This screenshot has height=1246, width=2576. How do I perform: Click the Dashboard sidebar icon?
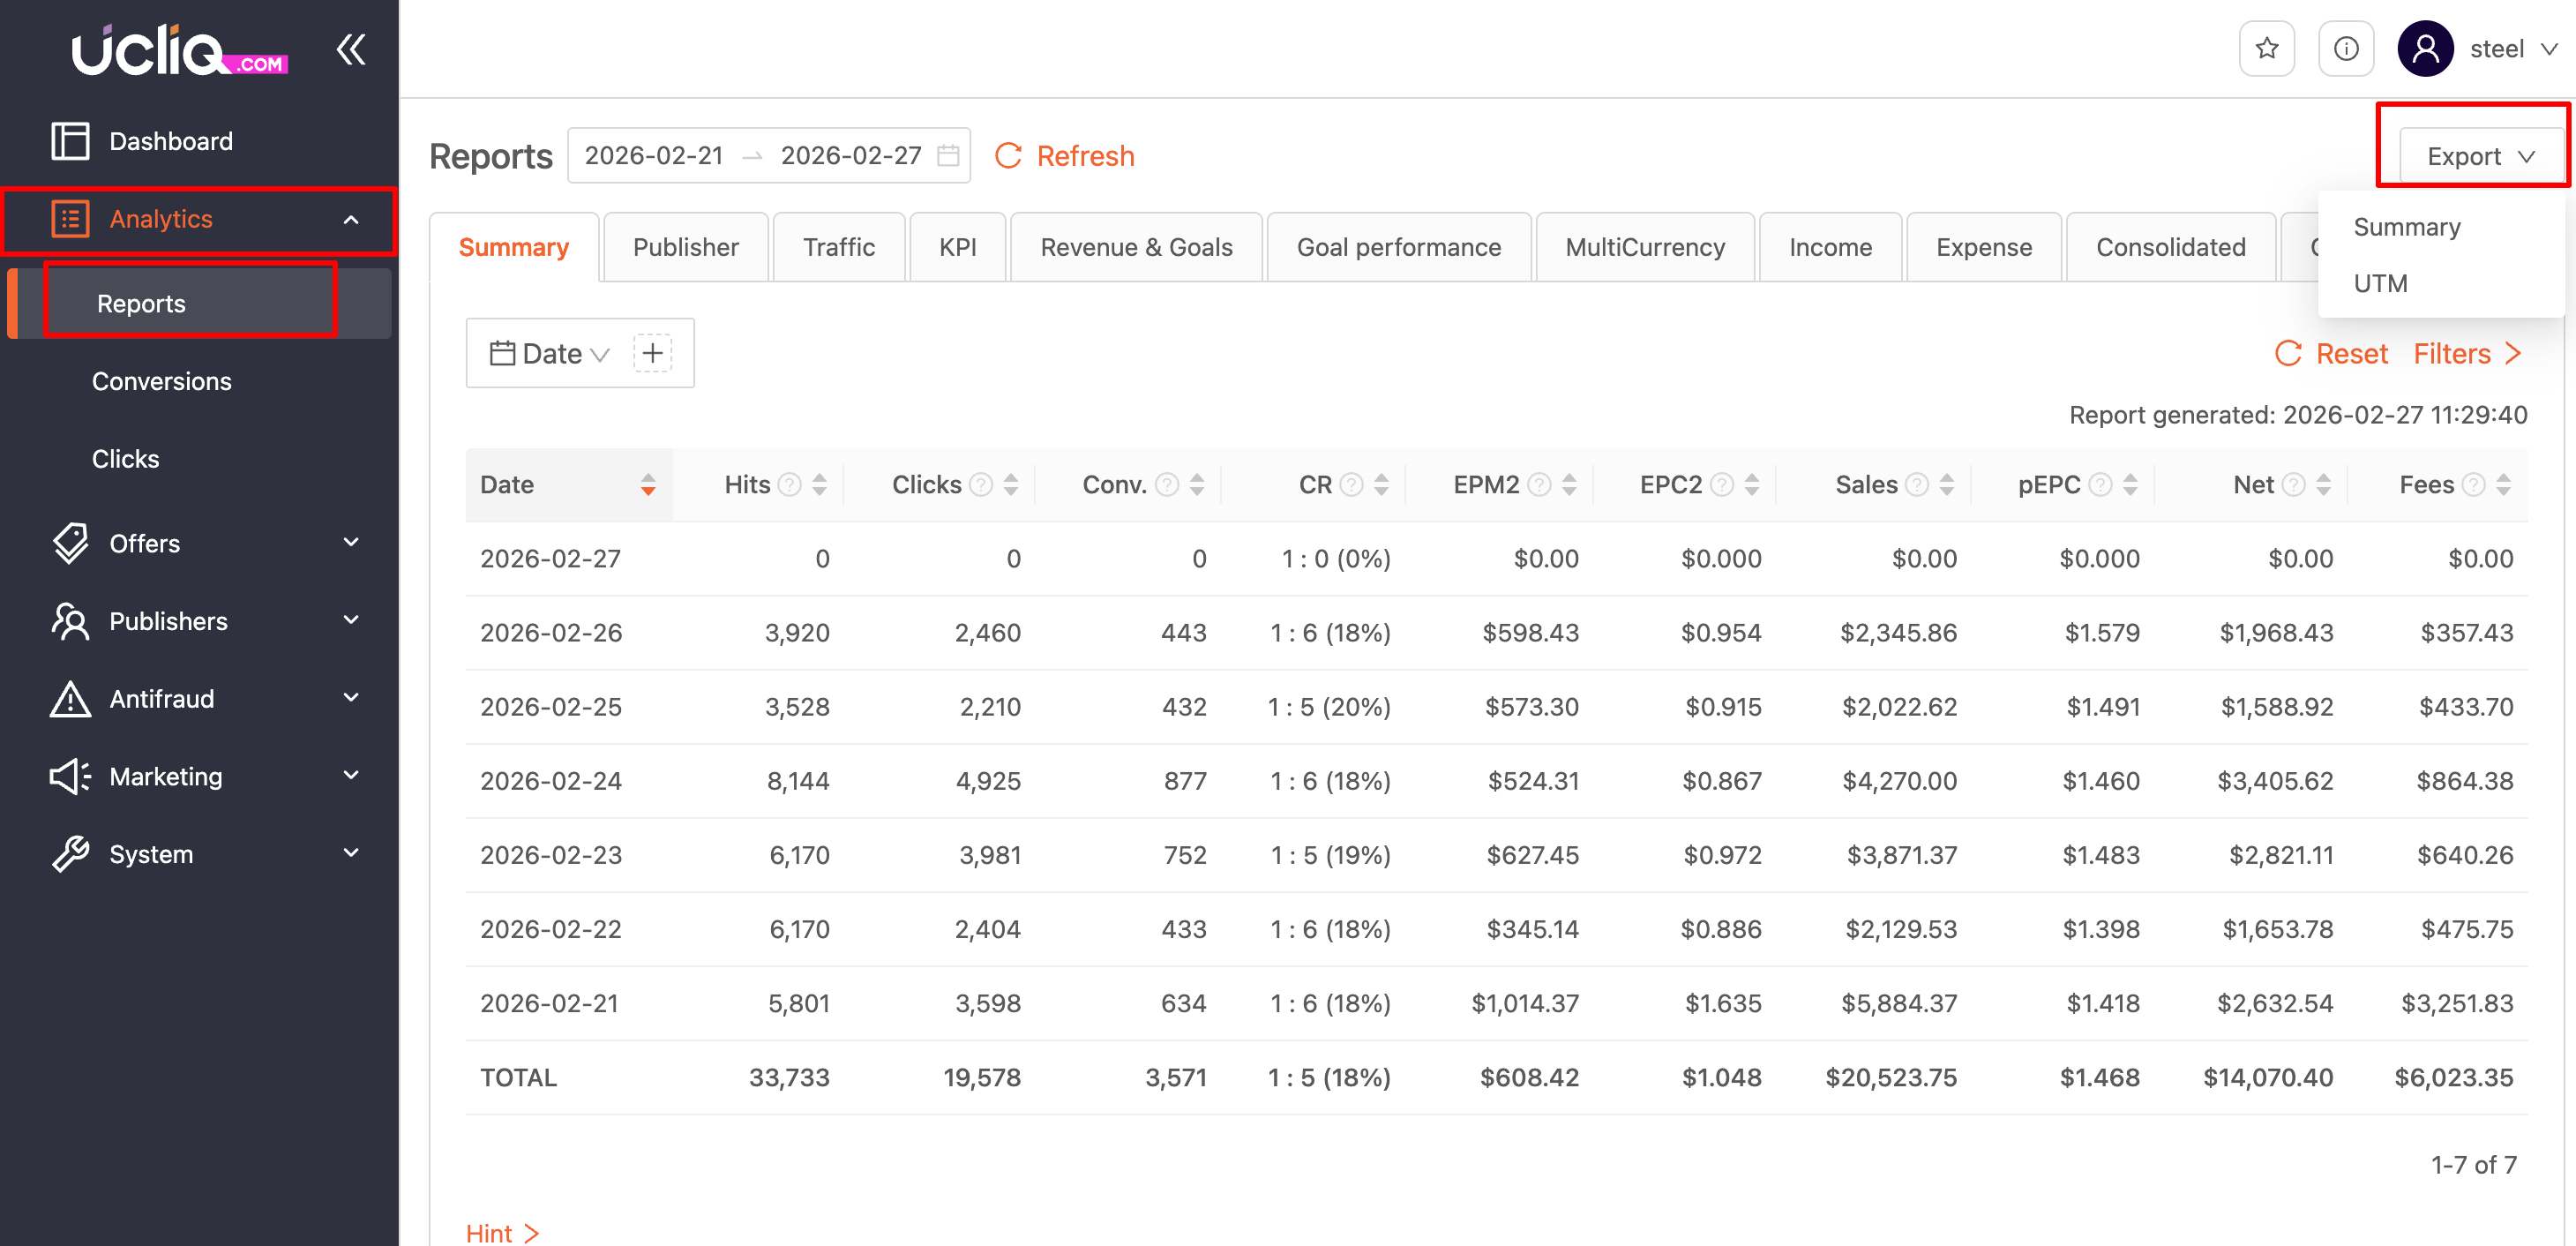tap(70, 141)
